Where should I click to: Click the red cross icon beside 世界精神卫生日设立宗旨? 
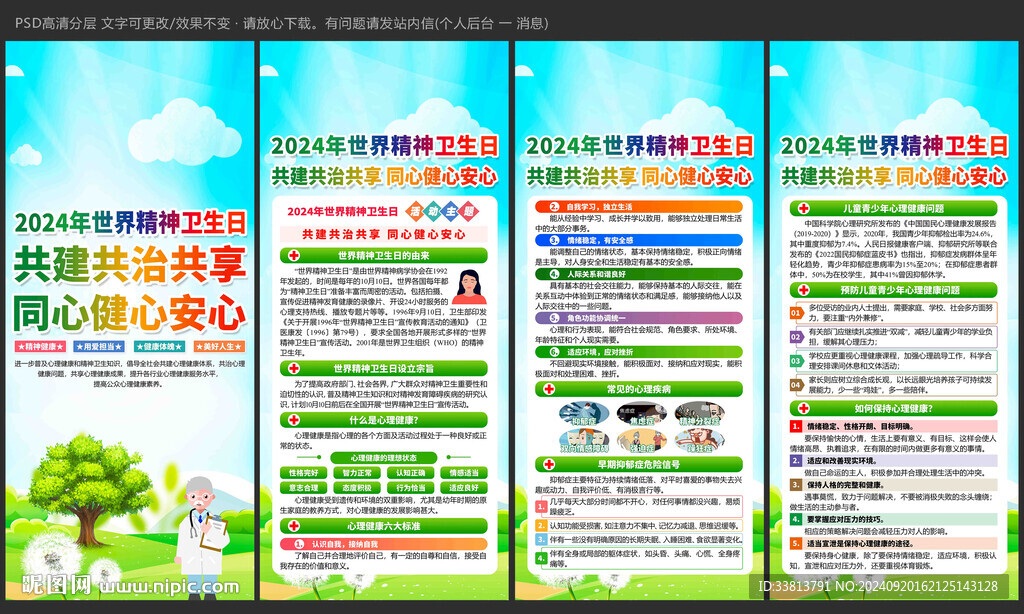click(294, 368)
